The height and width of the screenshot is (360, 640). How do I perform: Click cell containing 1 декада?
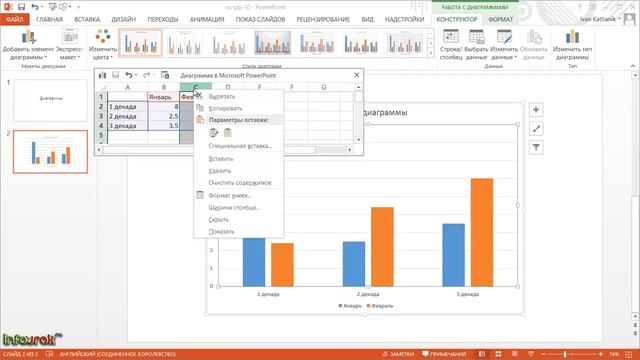(x=127, y=107)
